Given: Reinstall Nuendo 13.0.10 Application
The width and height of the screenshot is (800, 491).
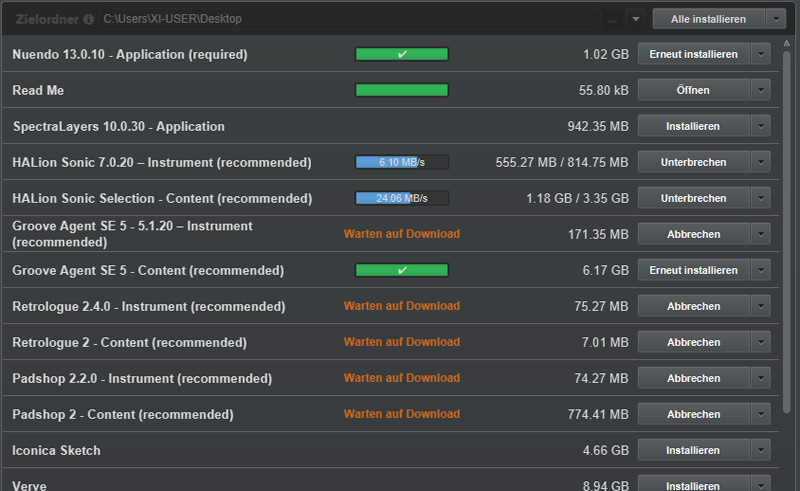Looking at the screenshot, I should pyautogui.click(x=693, y=54).
